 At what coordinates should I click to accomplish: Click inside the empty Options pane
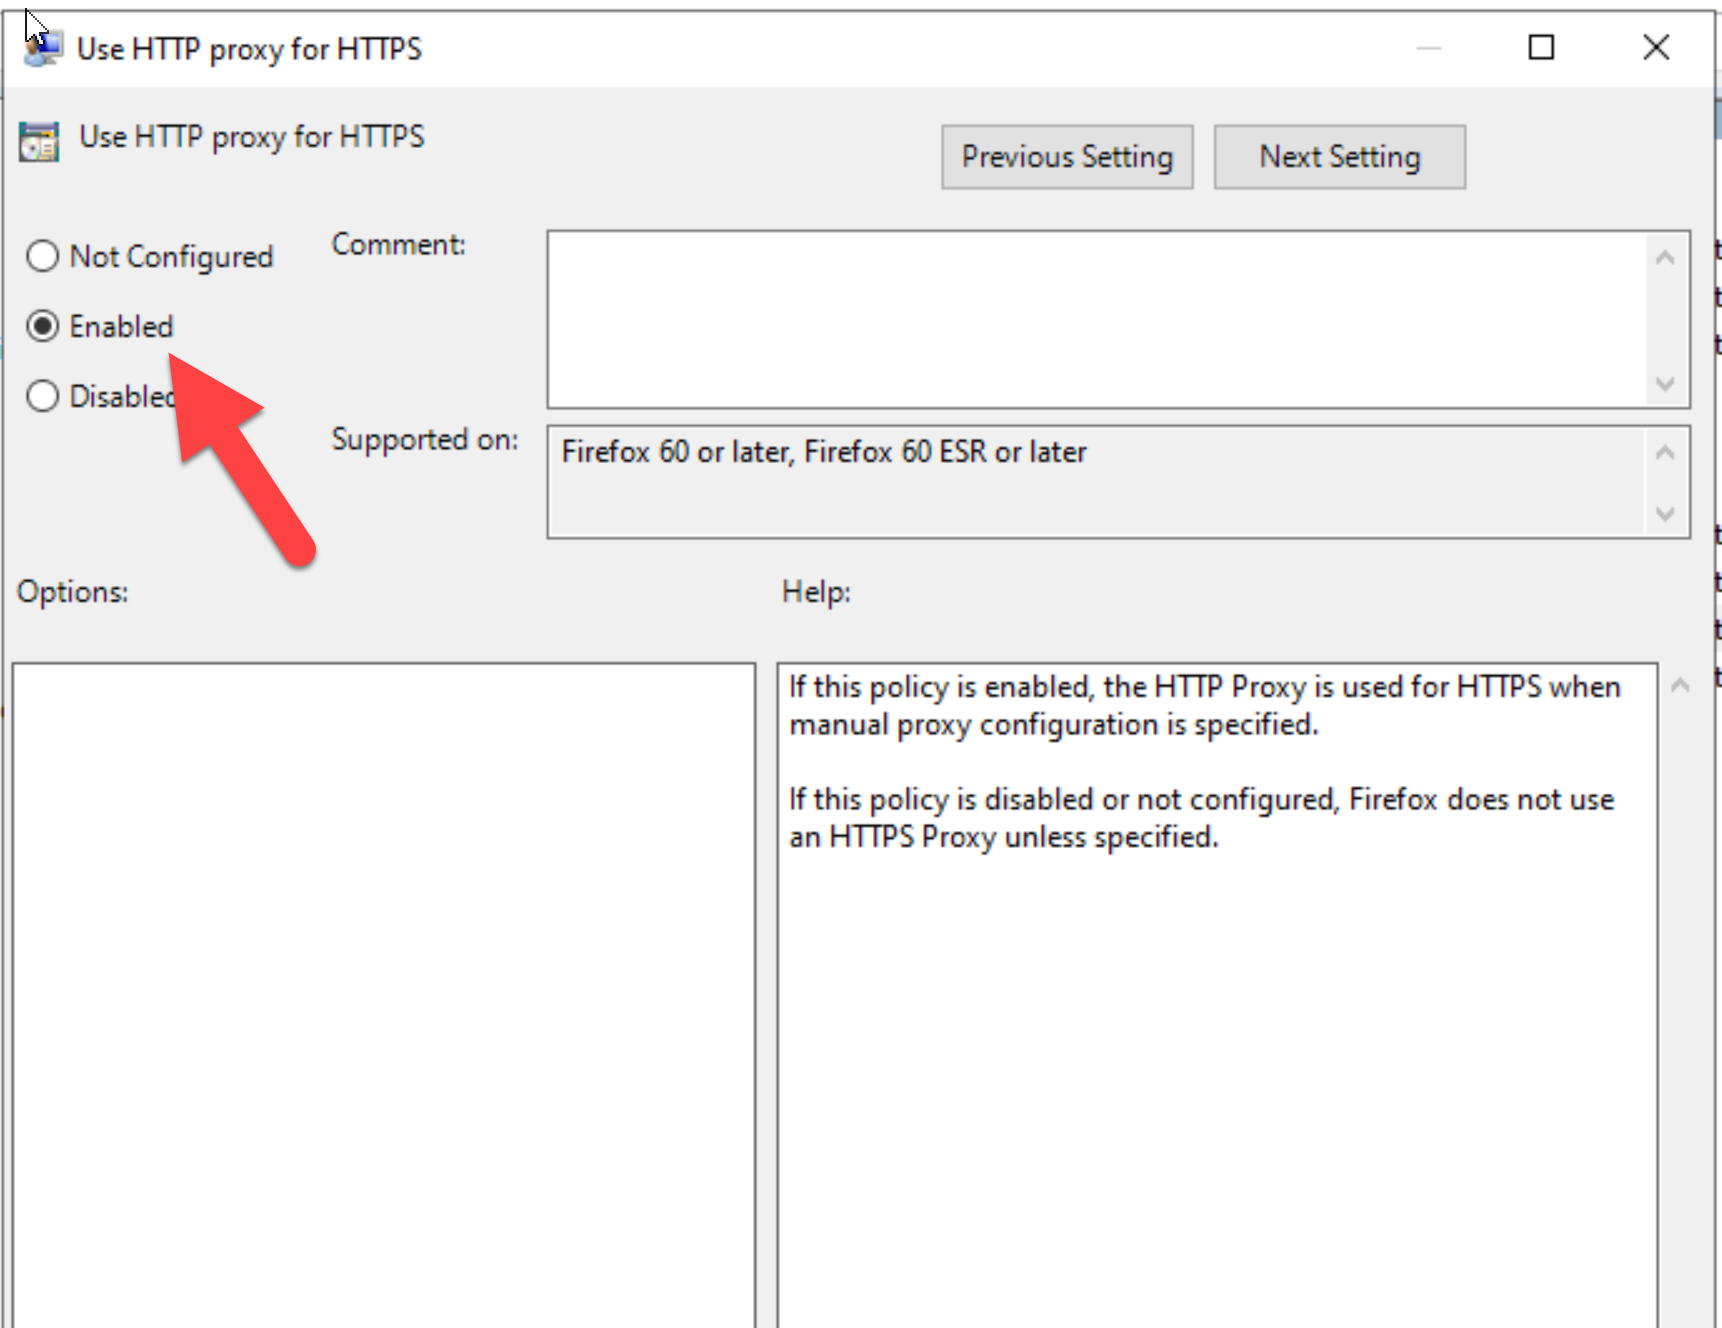(384, 990)
